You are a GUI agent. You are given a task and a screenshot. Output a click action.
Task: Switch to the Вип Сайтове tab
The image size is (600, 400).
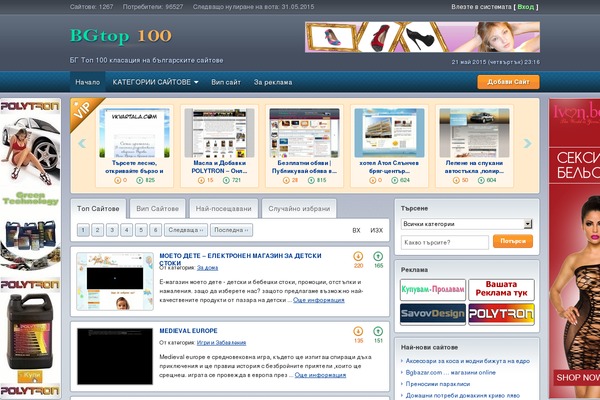(x=158, y=209)
